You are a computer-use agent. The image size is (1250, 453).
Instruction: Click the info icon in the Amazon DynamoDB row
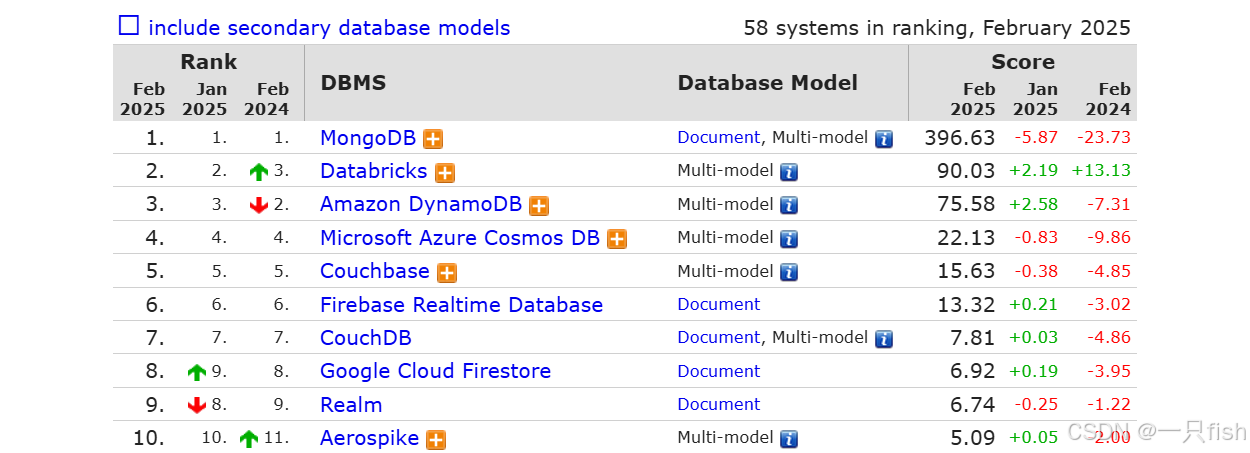point(789,206)
